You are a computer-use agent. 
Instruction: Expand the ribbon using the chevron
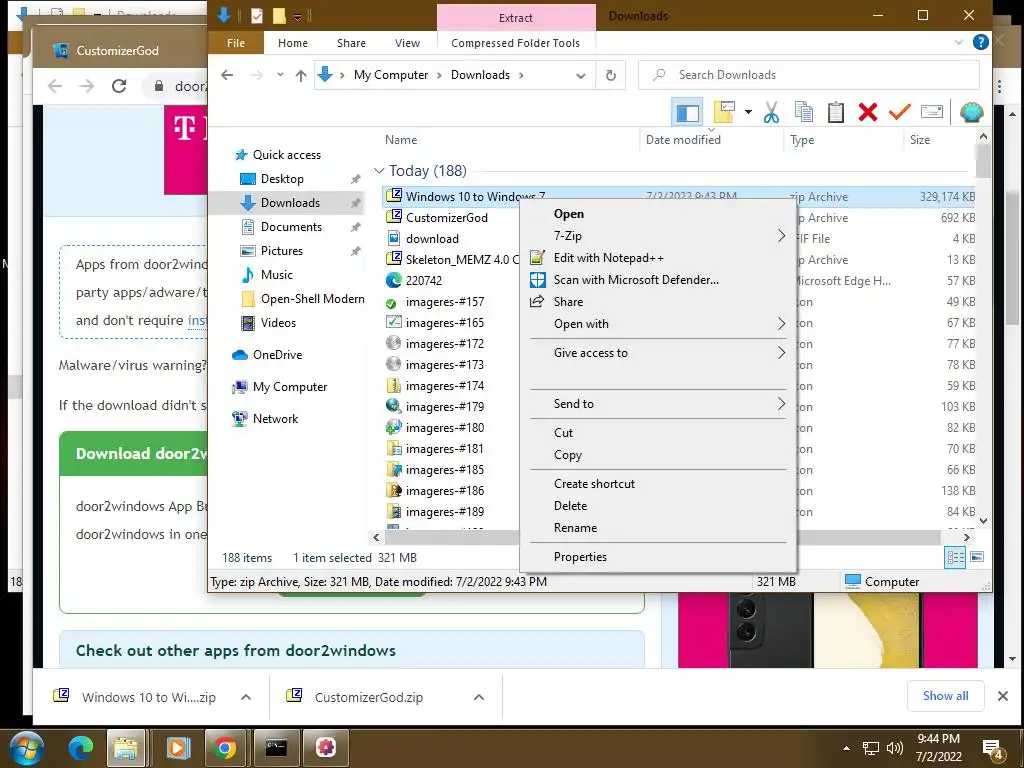pos(959,42)
